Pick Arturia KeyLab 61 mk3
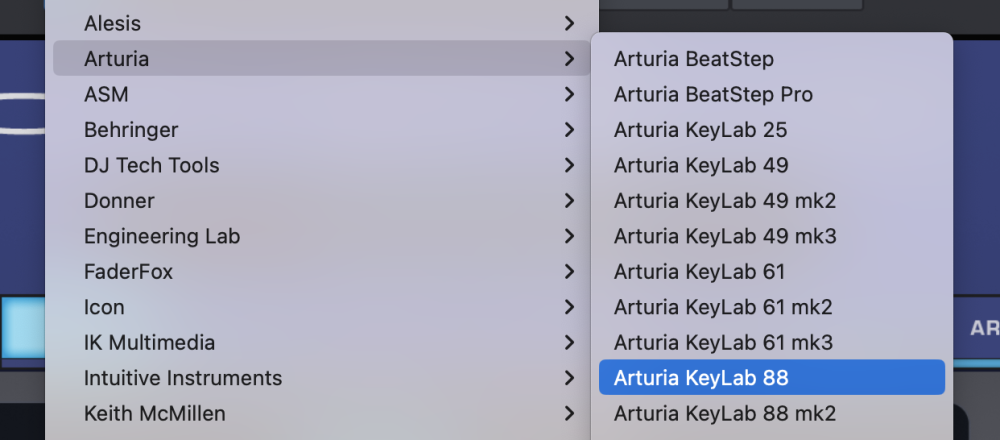This screenshot has height=440, width=1000. [x=722, y=343]
